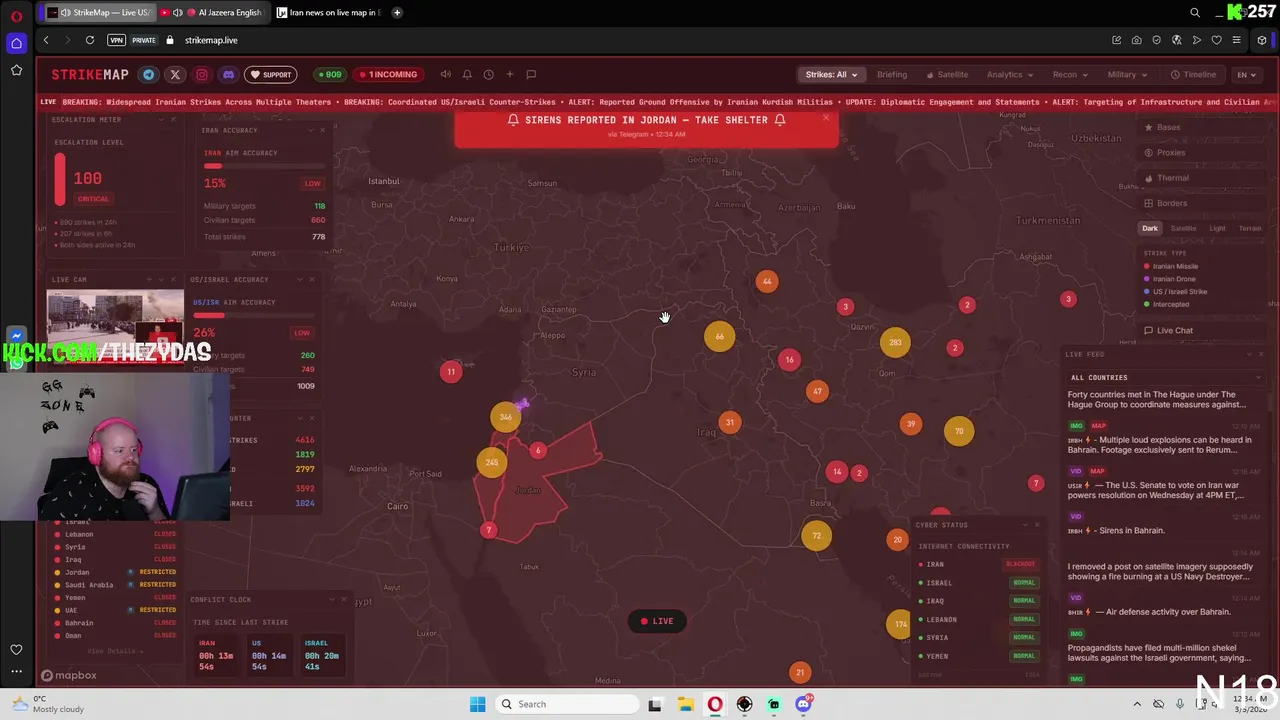Open the EN language dropdown
This screenshot has height=720, width=1280.
1246,74
